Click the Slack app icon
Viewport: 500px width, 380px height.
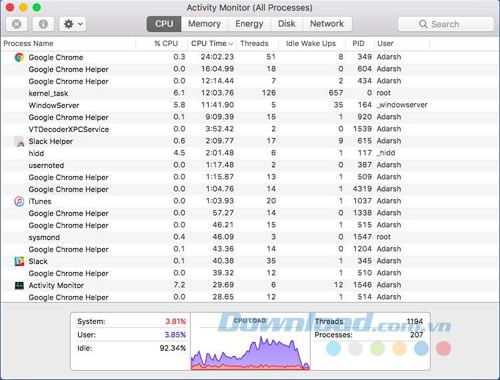pos(19,261)
